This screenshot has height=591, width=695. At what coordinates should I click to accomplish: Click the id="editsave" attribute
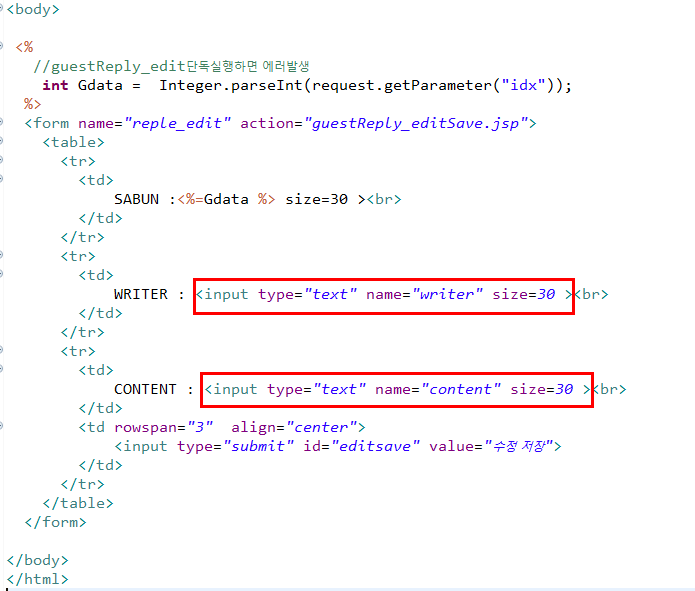[361, 446]
